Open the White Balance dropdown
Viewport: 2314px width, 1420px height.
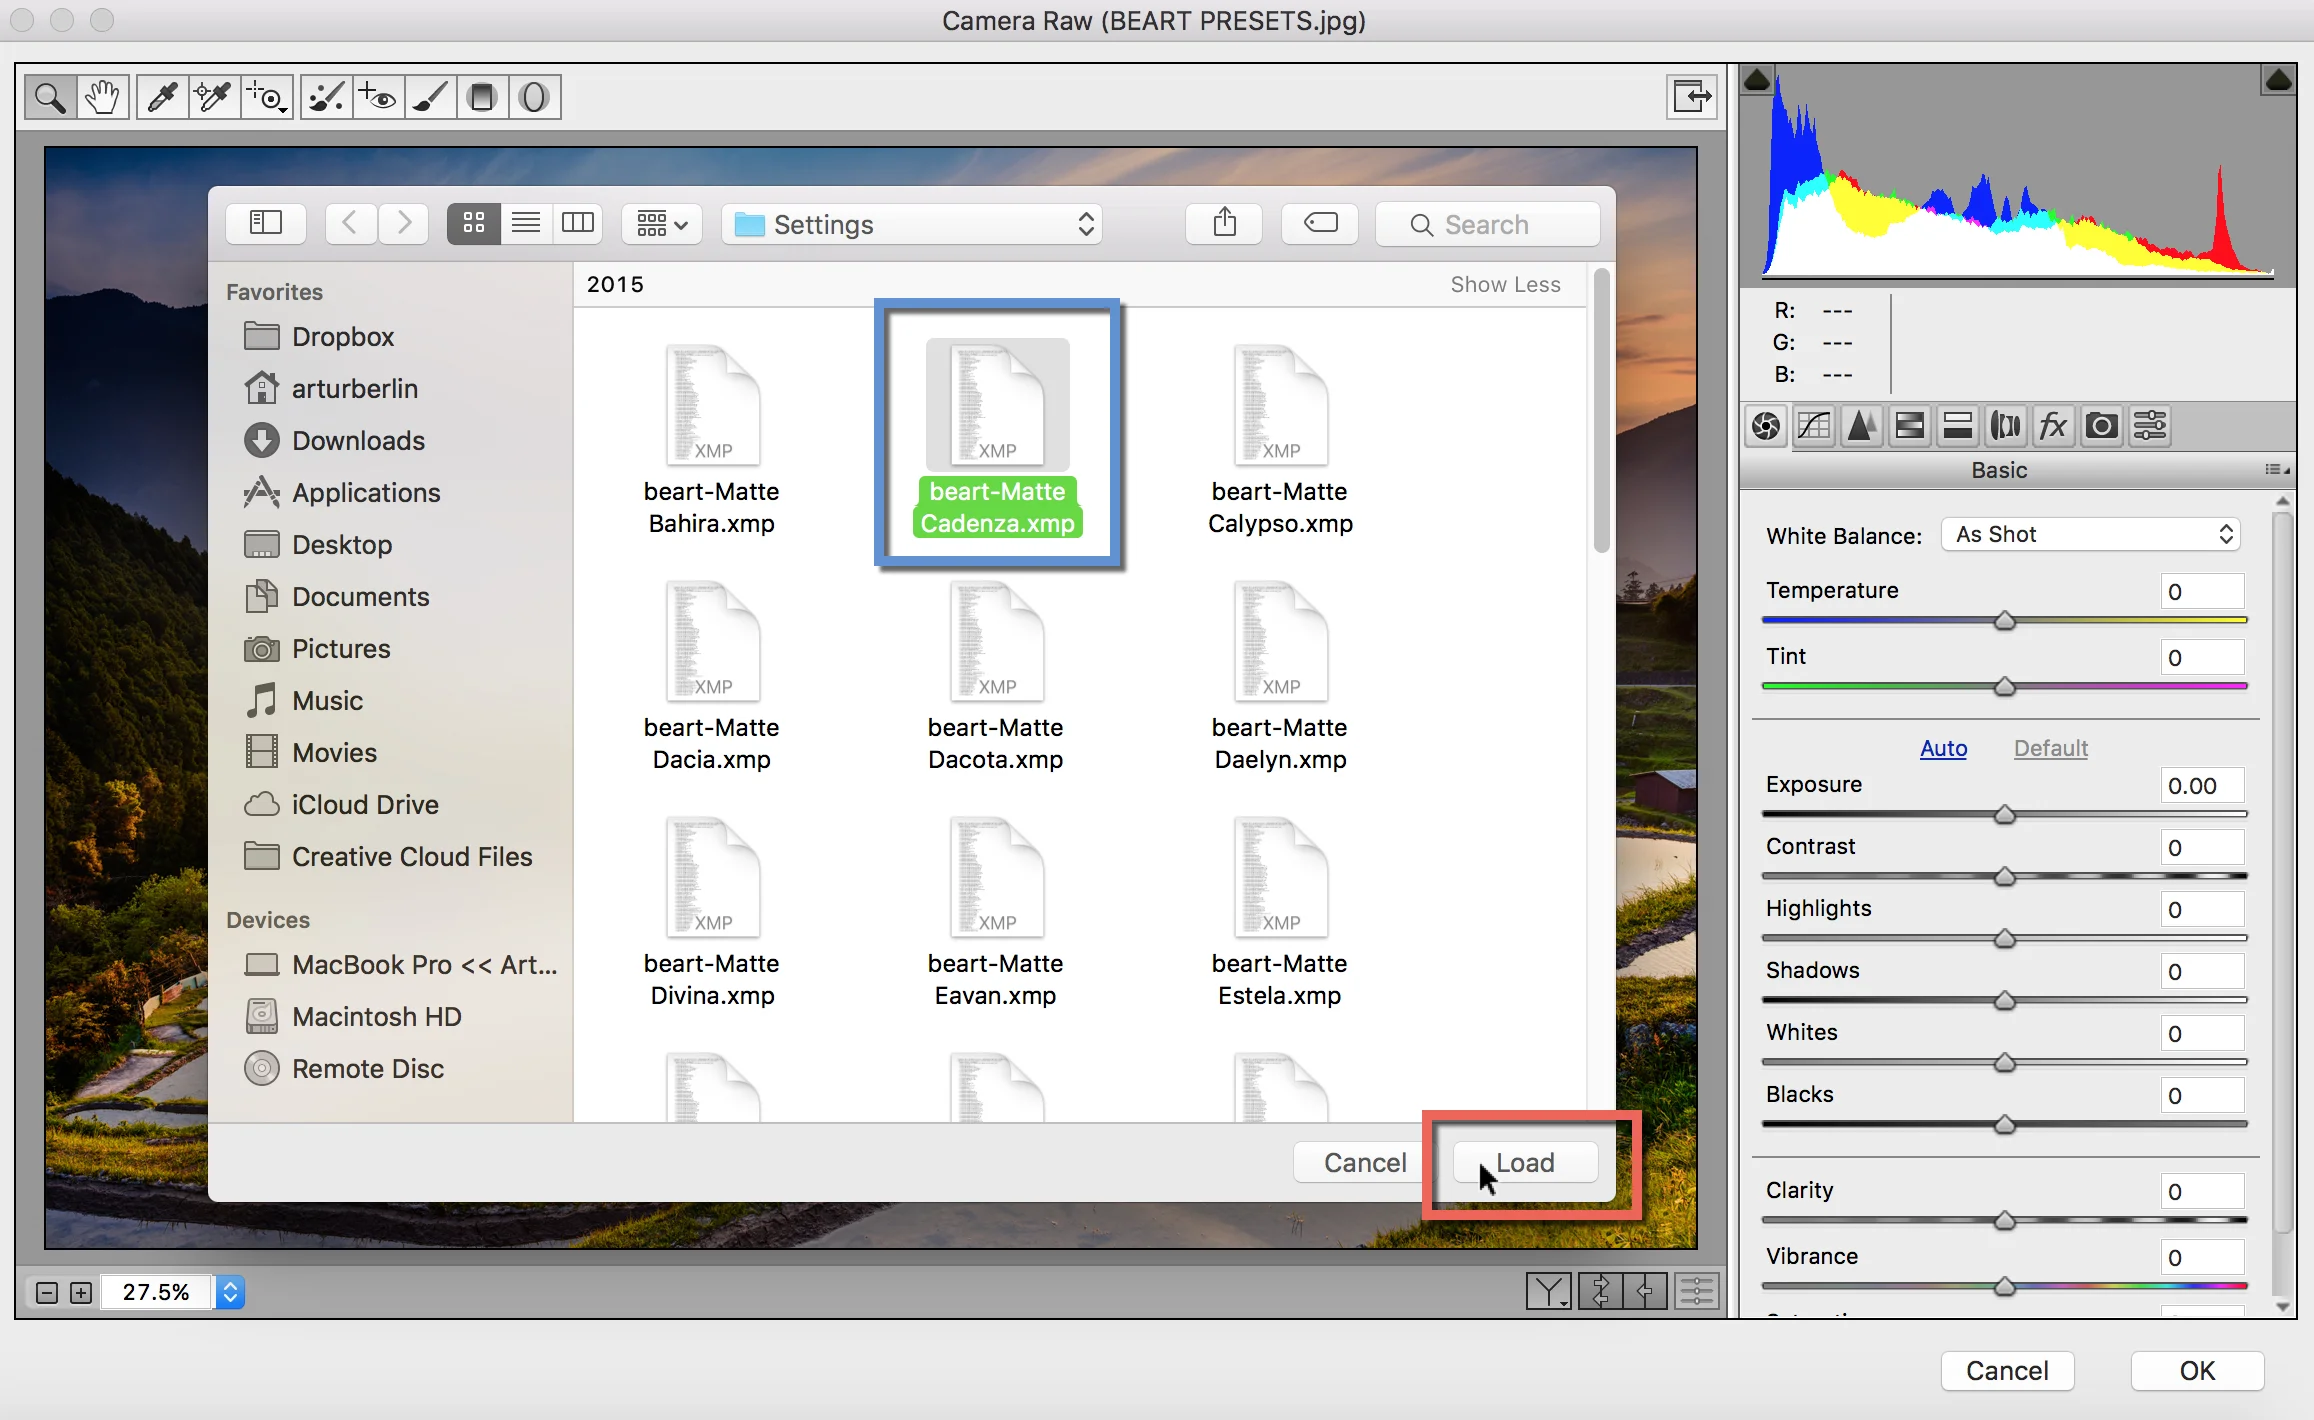2090,534
